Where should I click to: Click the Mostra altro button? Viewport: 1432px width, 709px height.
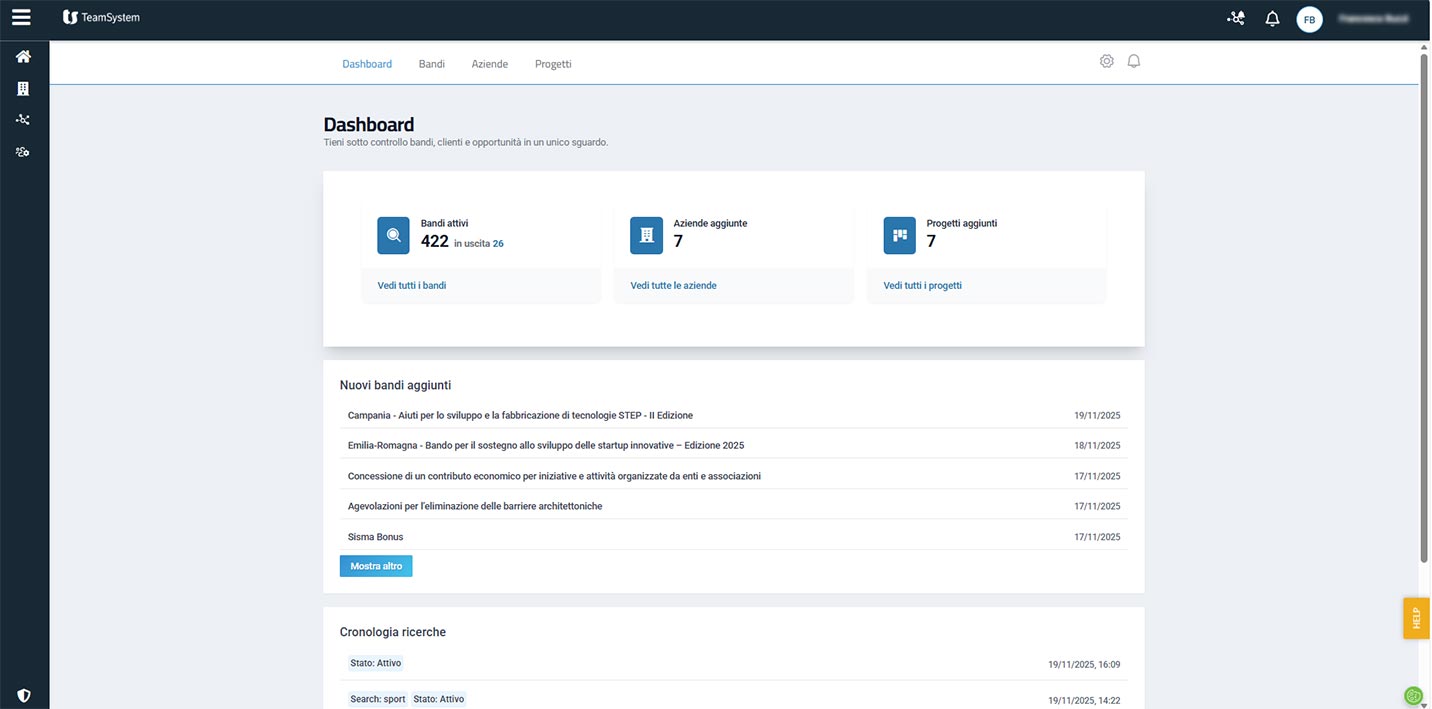pos(376,566)
